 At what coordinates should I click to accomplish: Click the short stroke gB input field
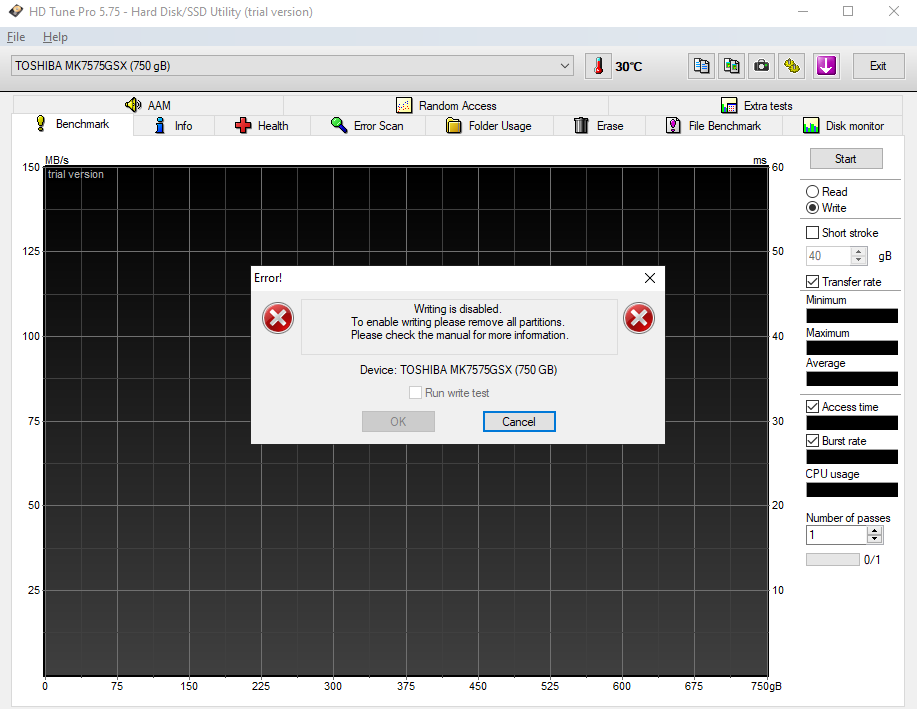[x=829, y=256]
